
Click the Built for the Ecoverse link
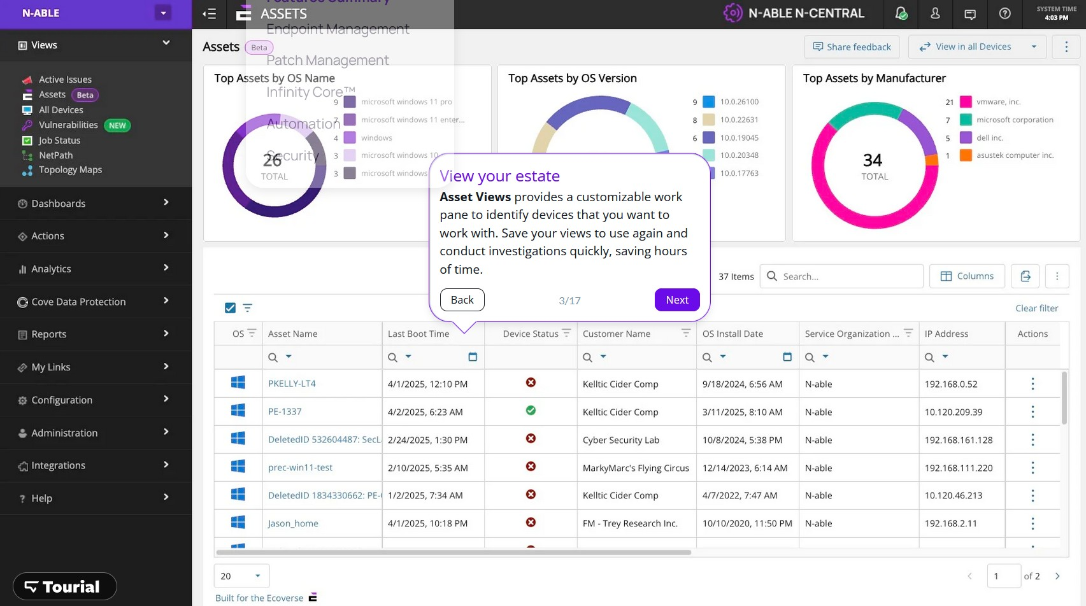click(x=266, y=598)
